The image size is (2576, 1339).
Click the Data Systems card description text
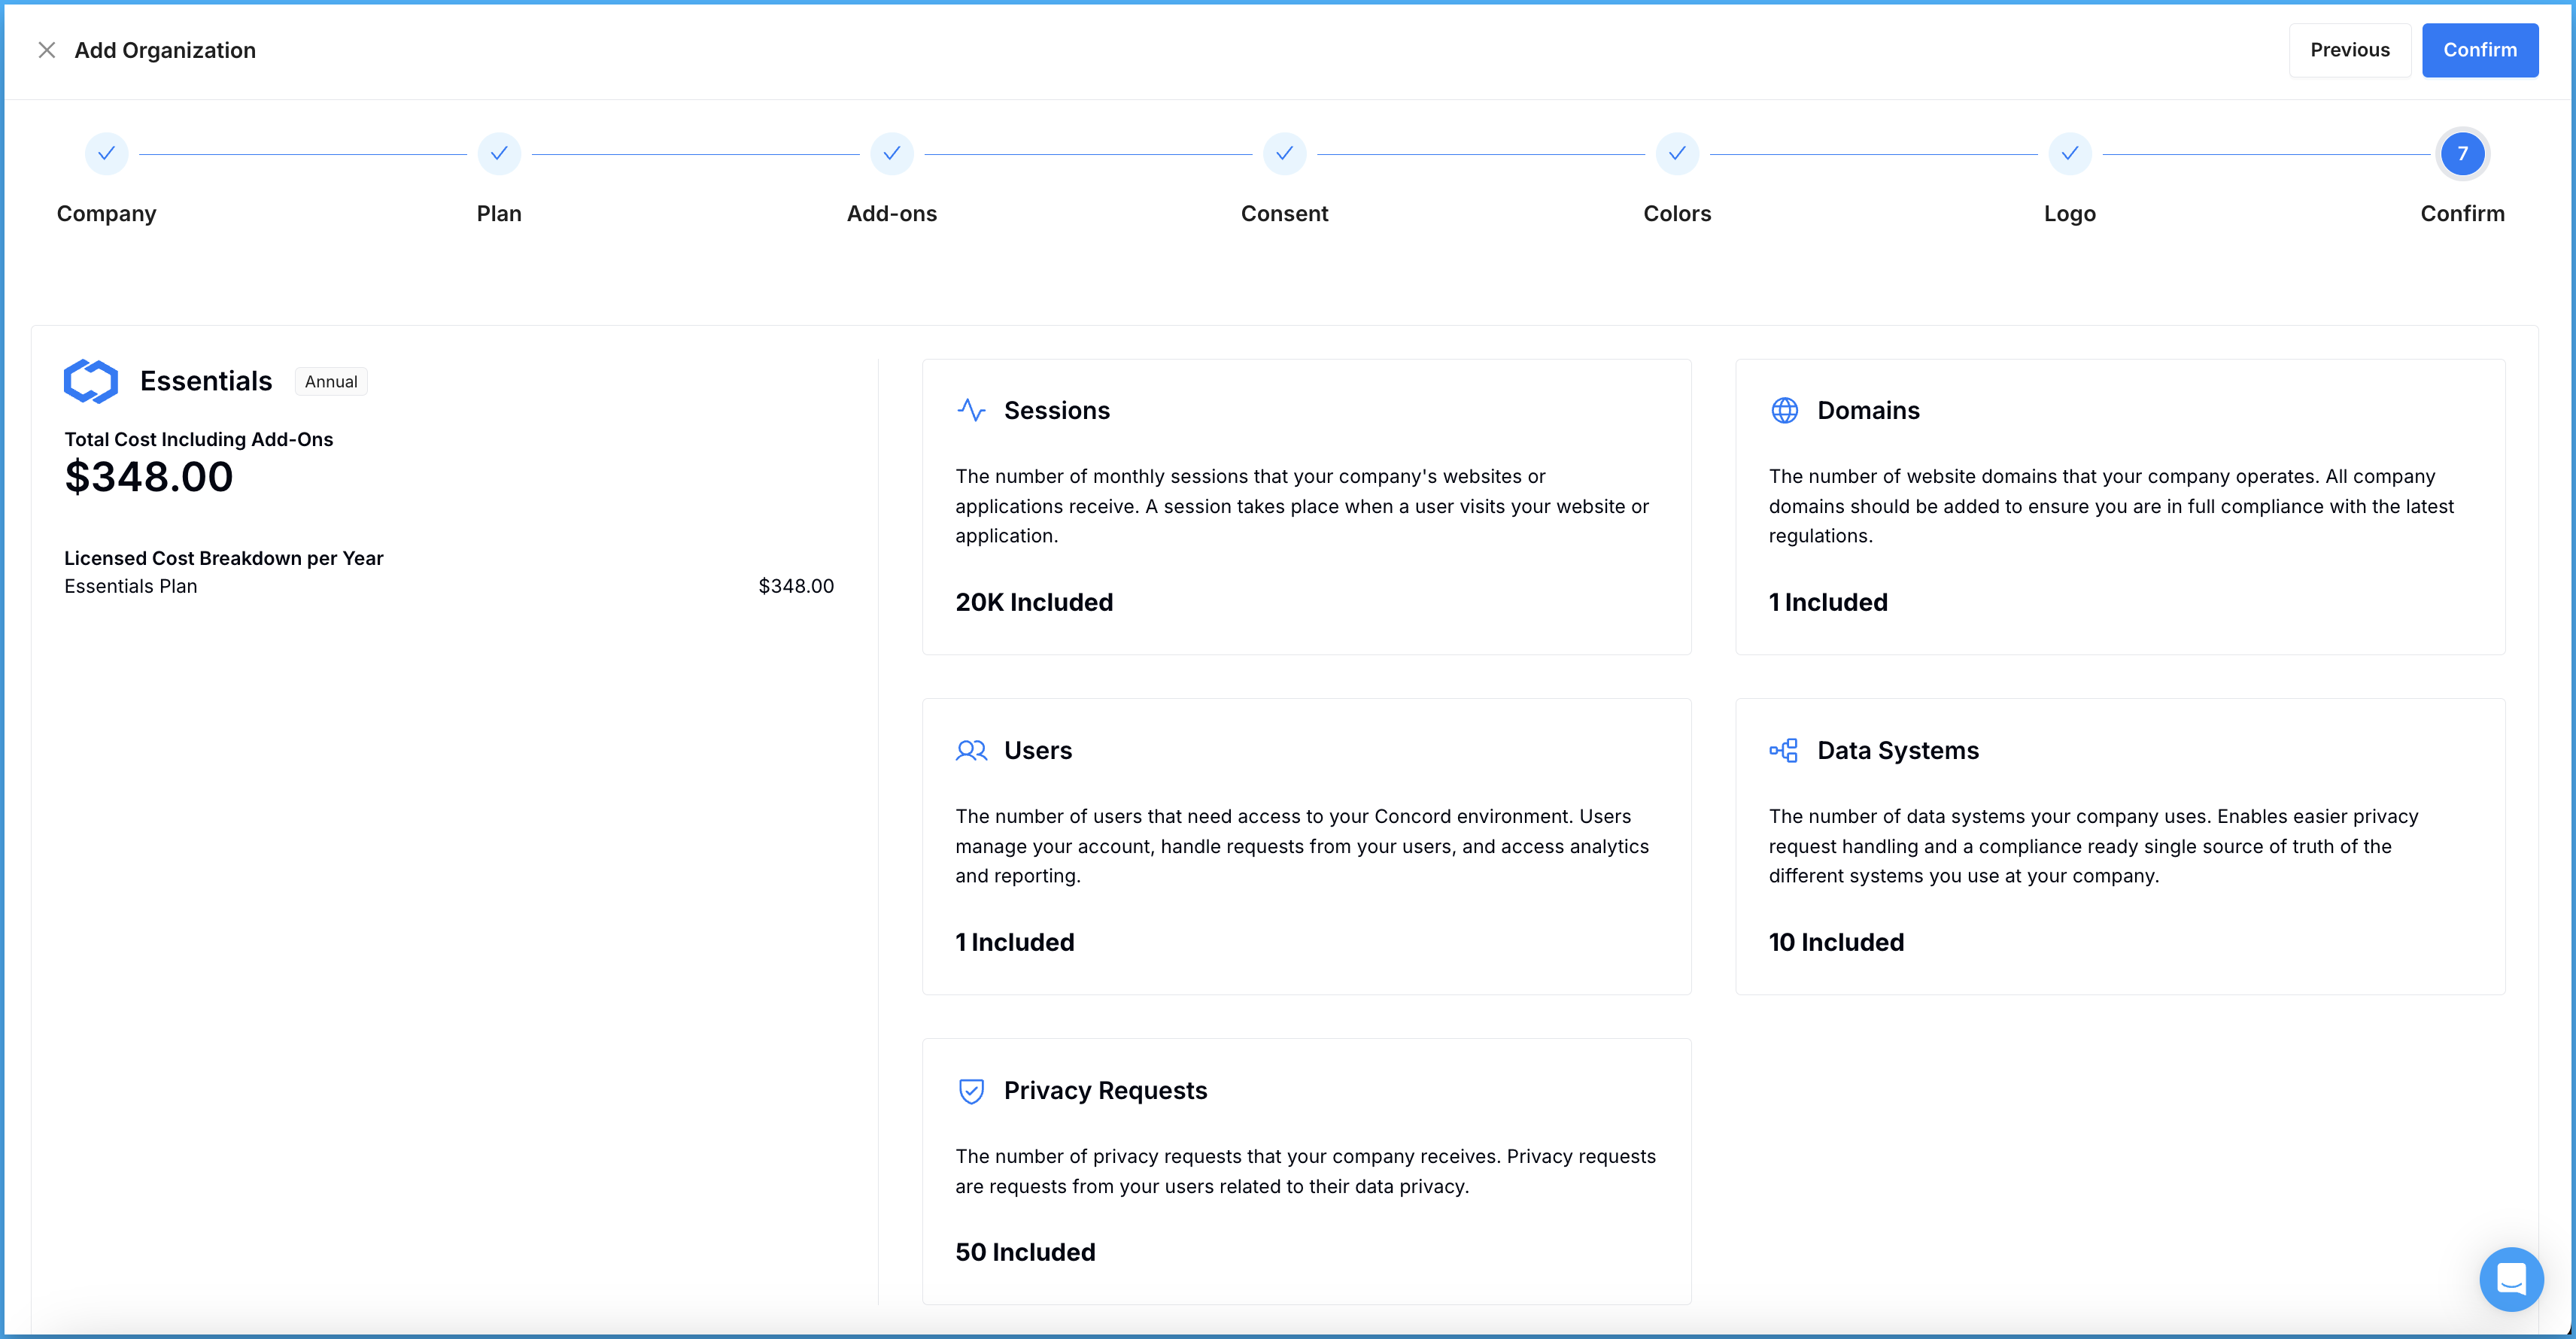tap(2093, 846)
